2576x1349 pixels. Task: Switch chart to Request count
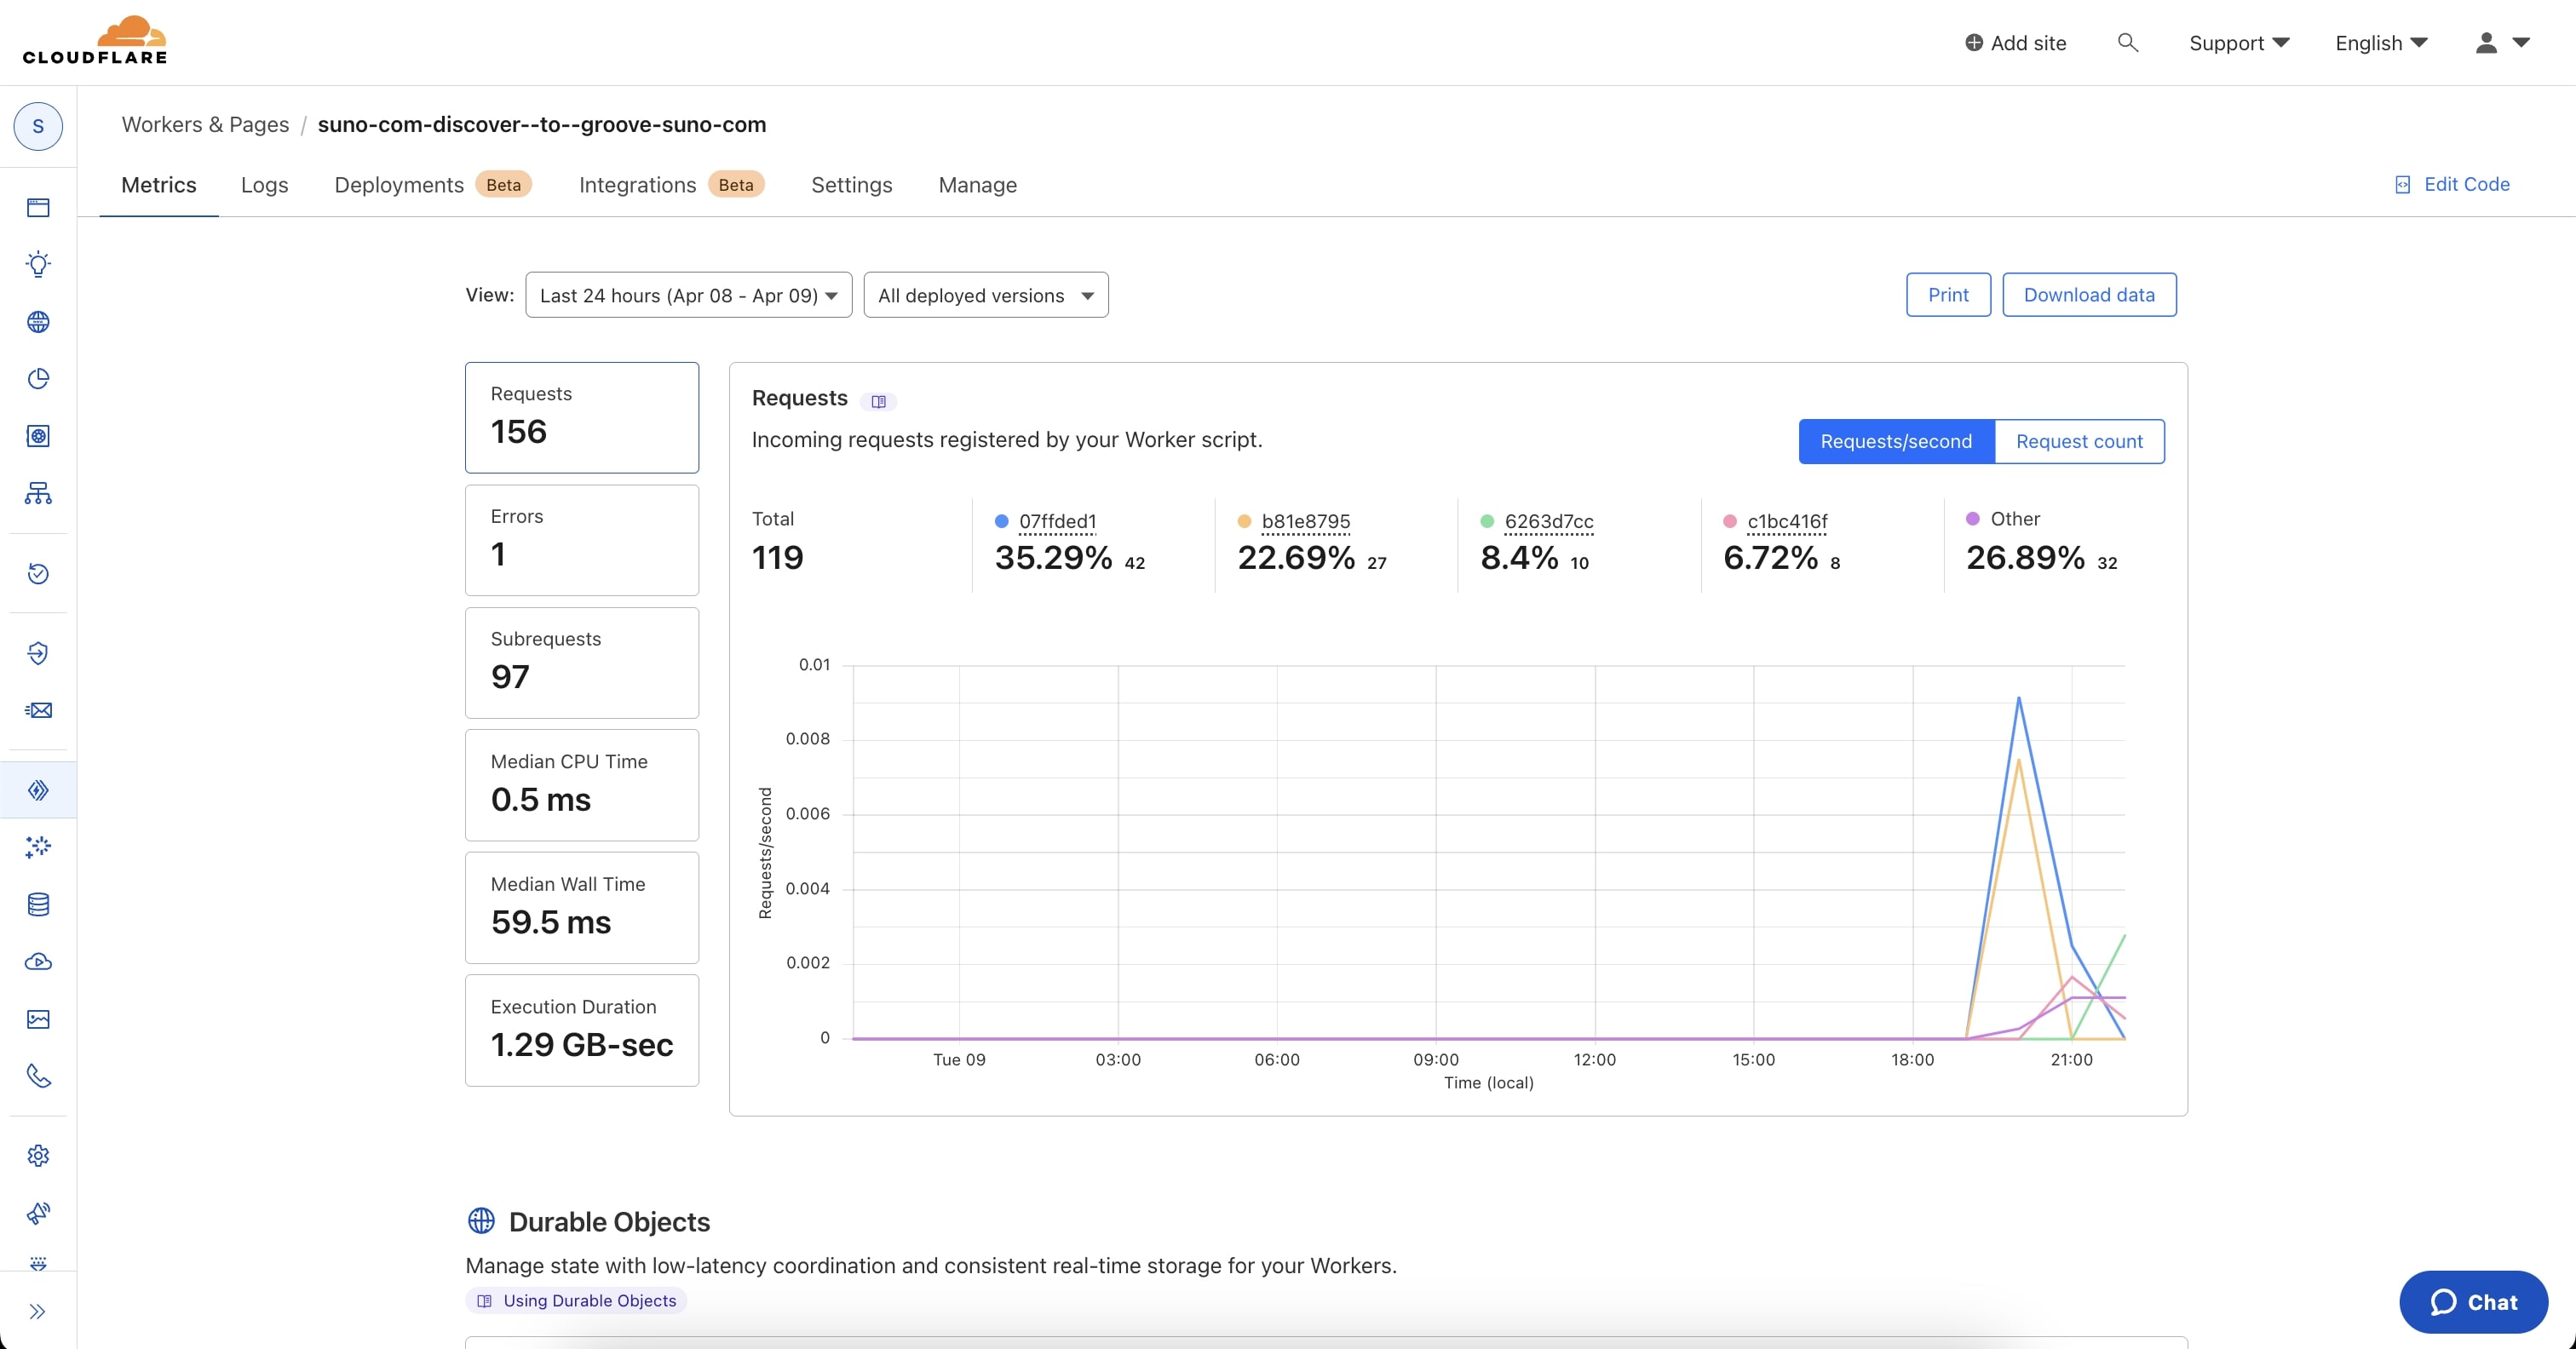(2079, 441)
